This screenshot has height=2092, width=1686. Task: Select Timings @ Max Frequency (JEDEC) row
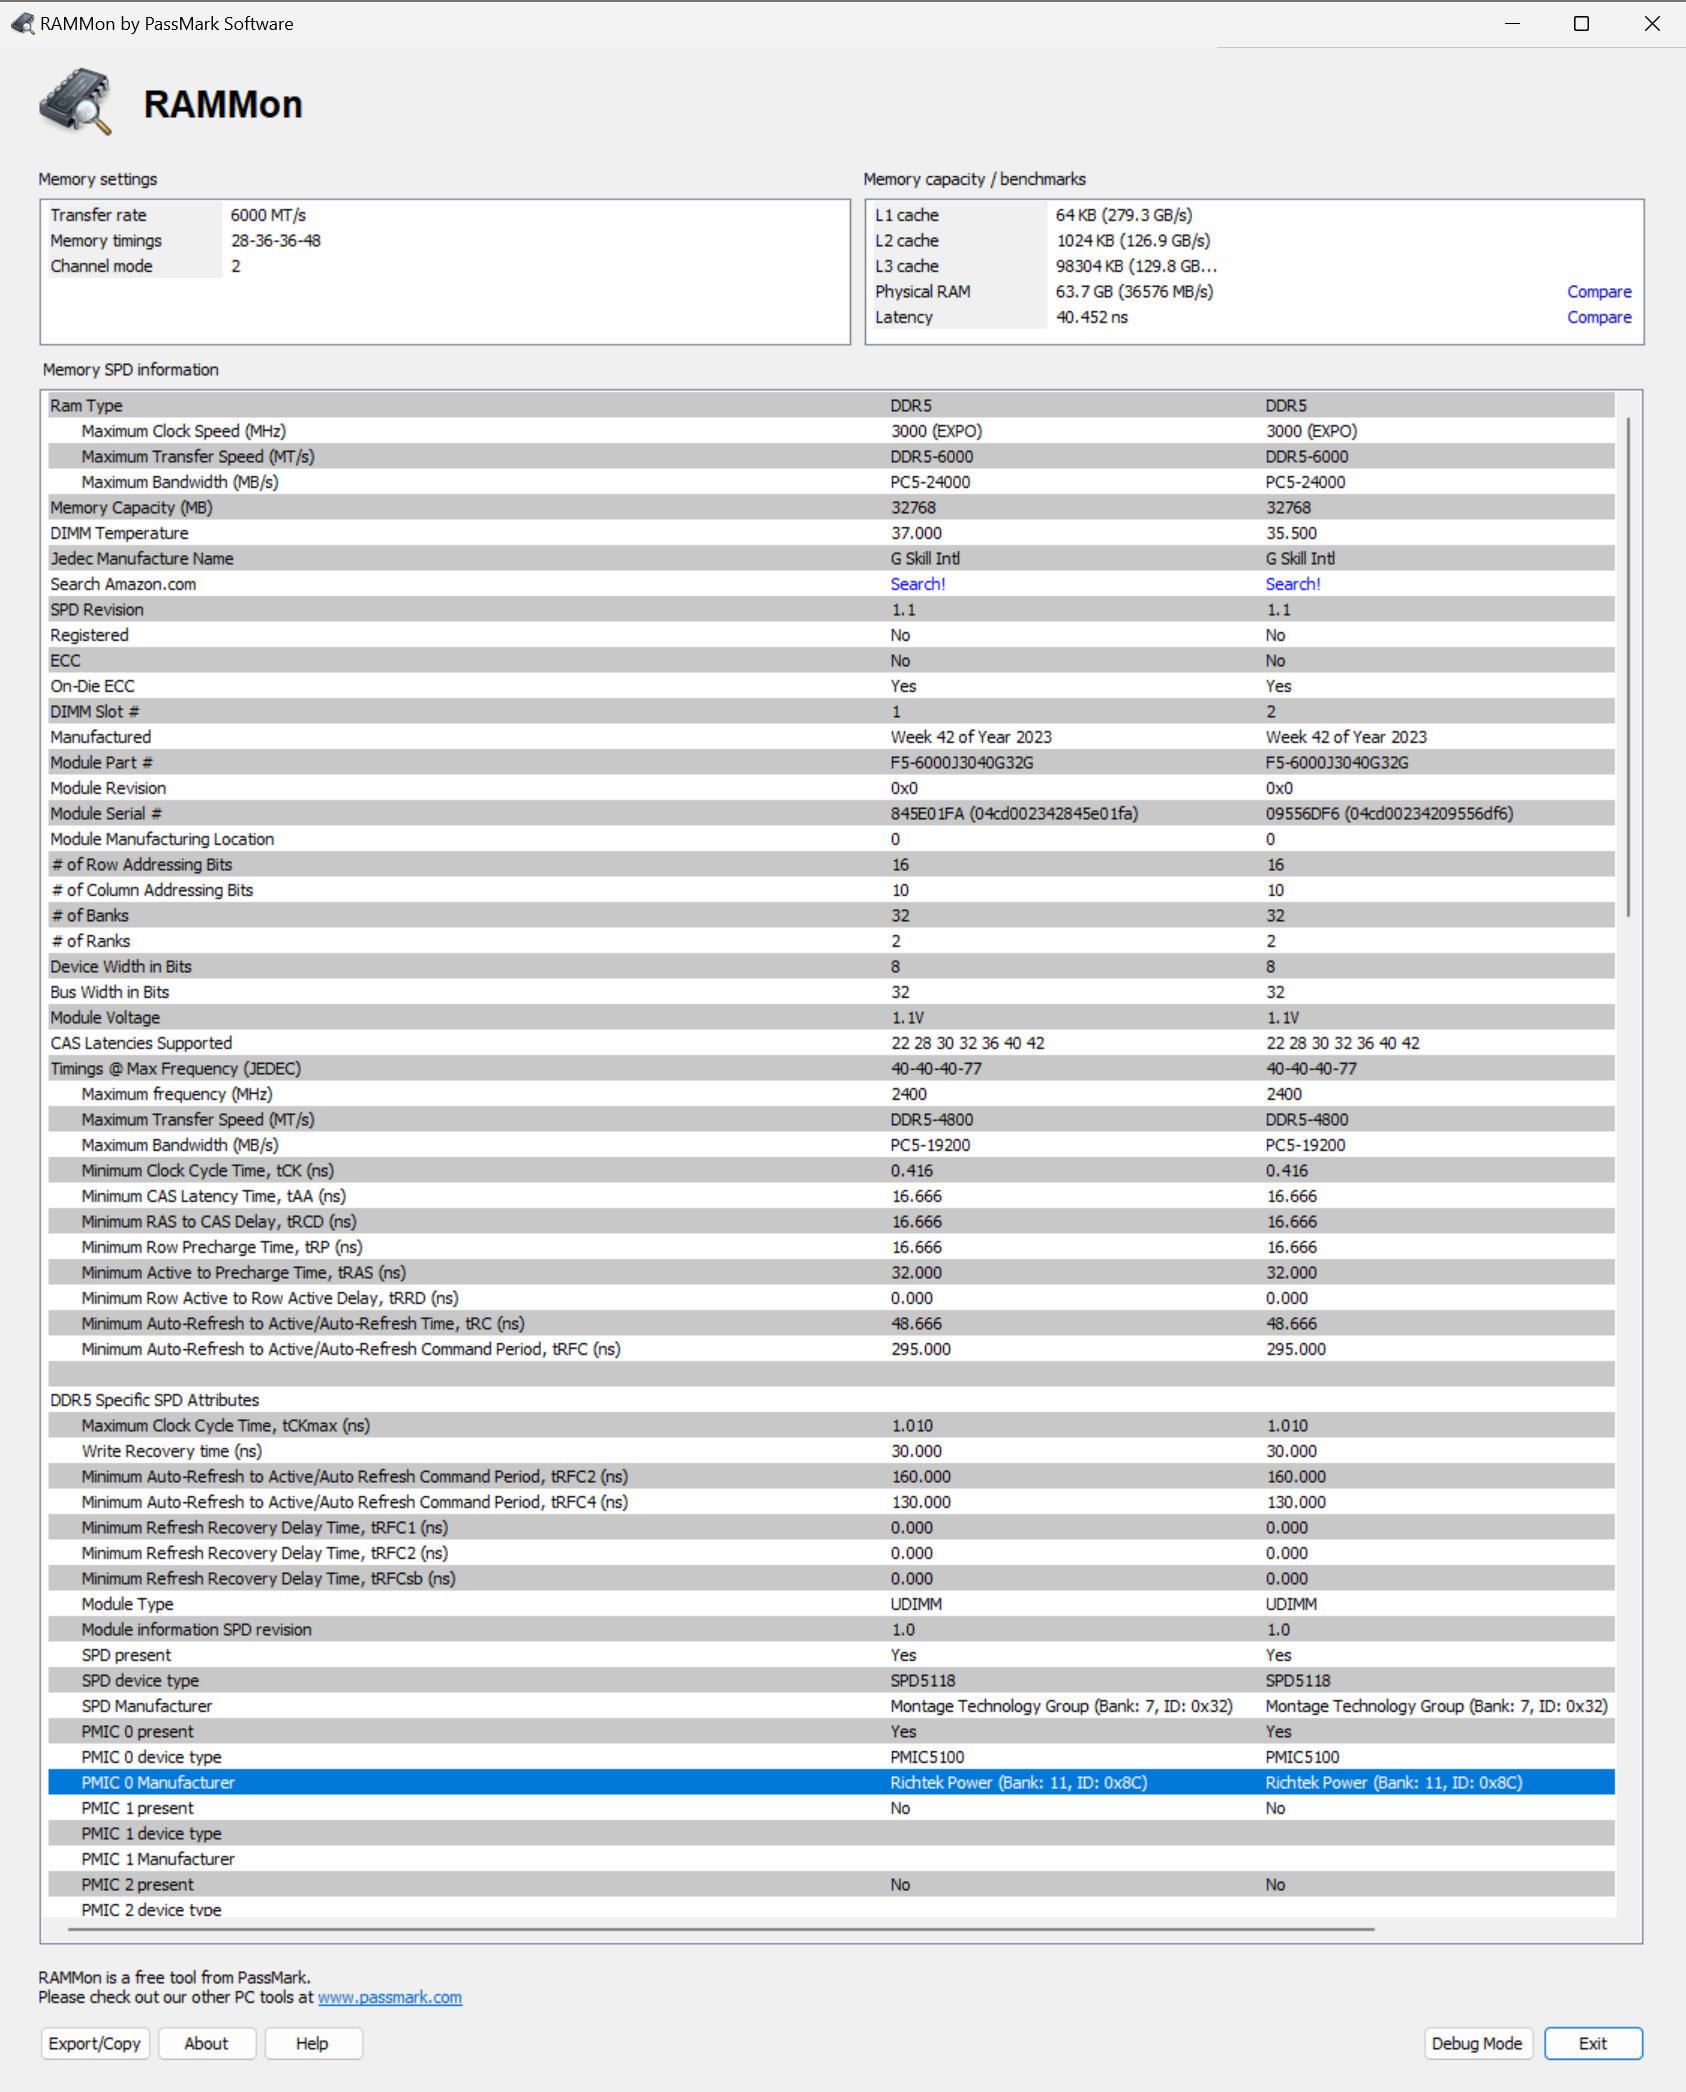[831, 1068]
